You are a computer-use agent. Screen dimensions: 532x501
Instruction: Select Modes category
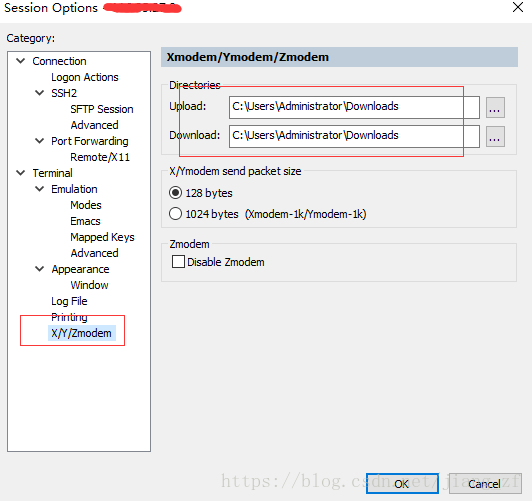coord(86,205)
